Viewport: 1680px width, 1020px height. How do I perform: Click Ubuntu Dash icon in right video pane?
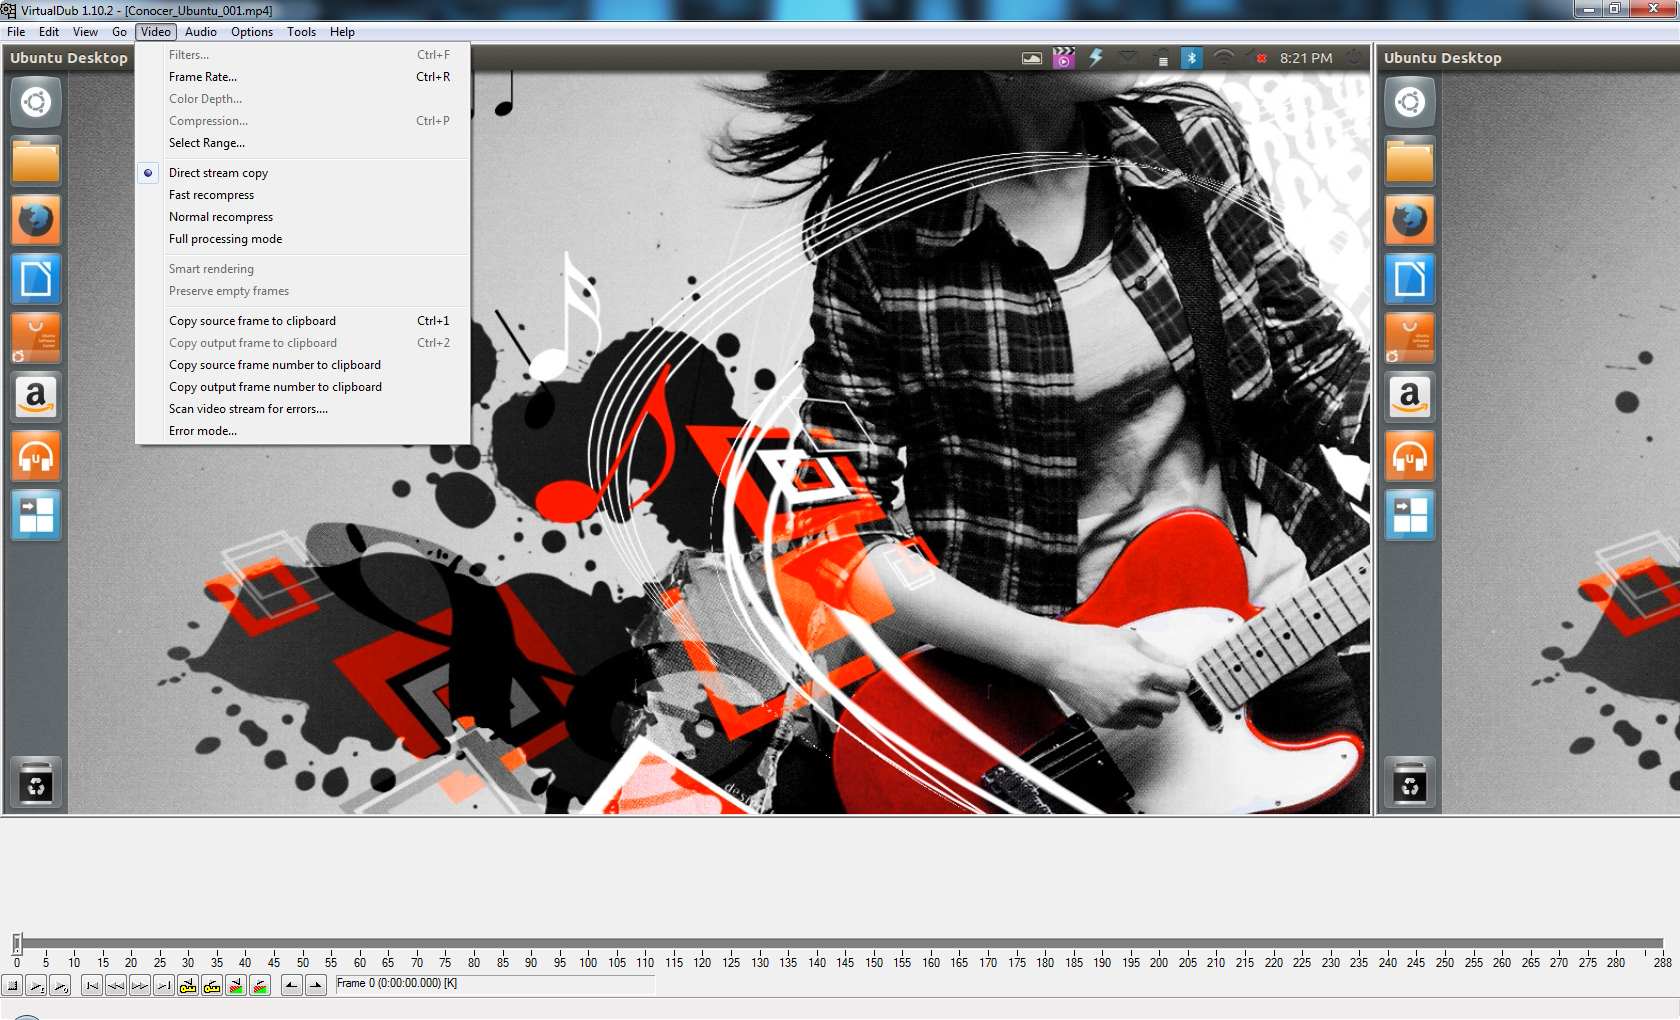coord(1410,102)
